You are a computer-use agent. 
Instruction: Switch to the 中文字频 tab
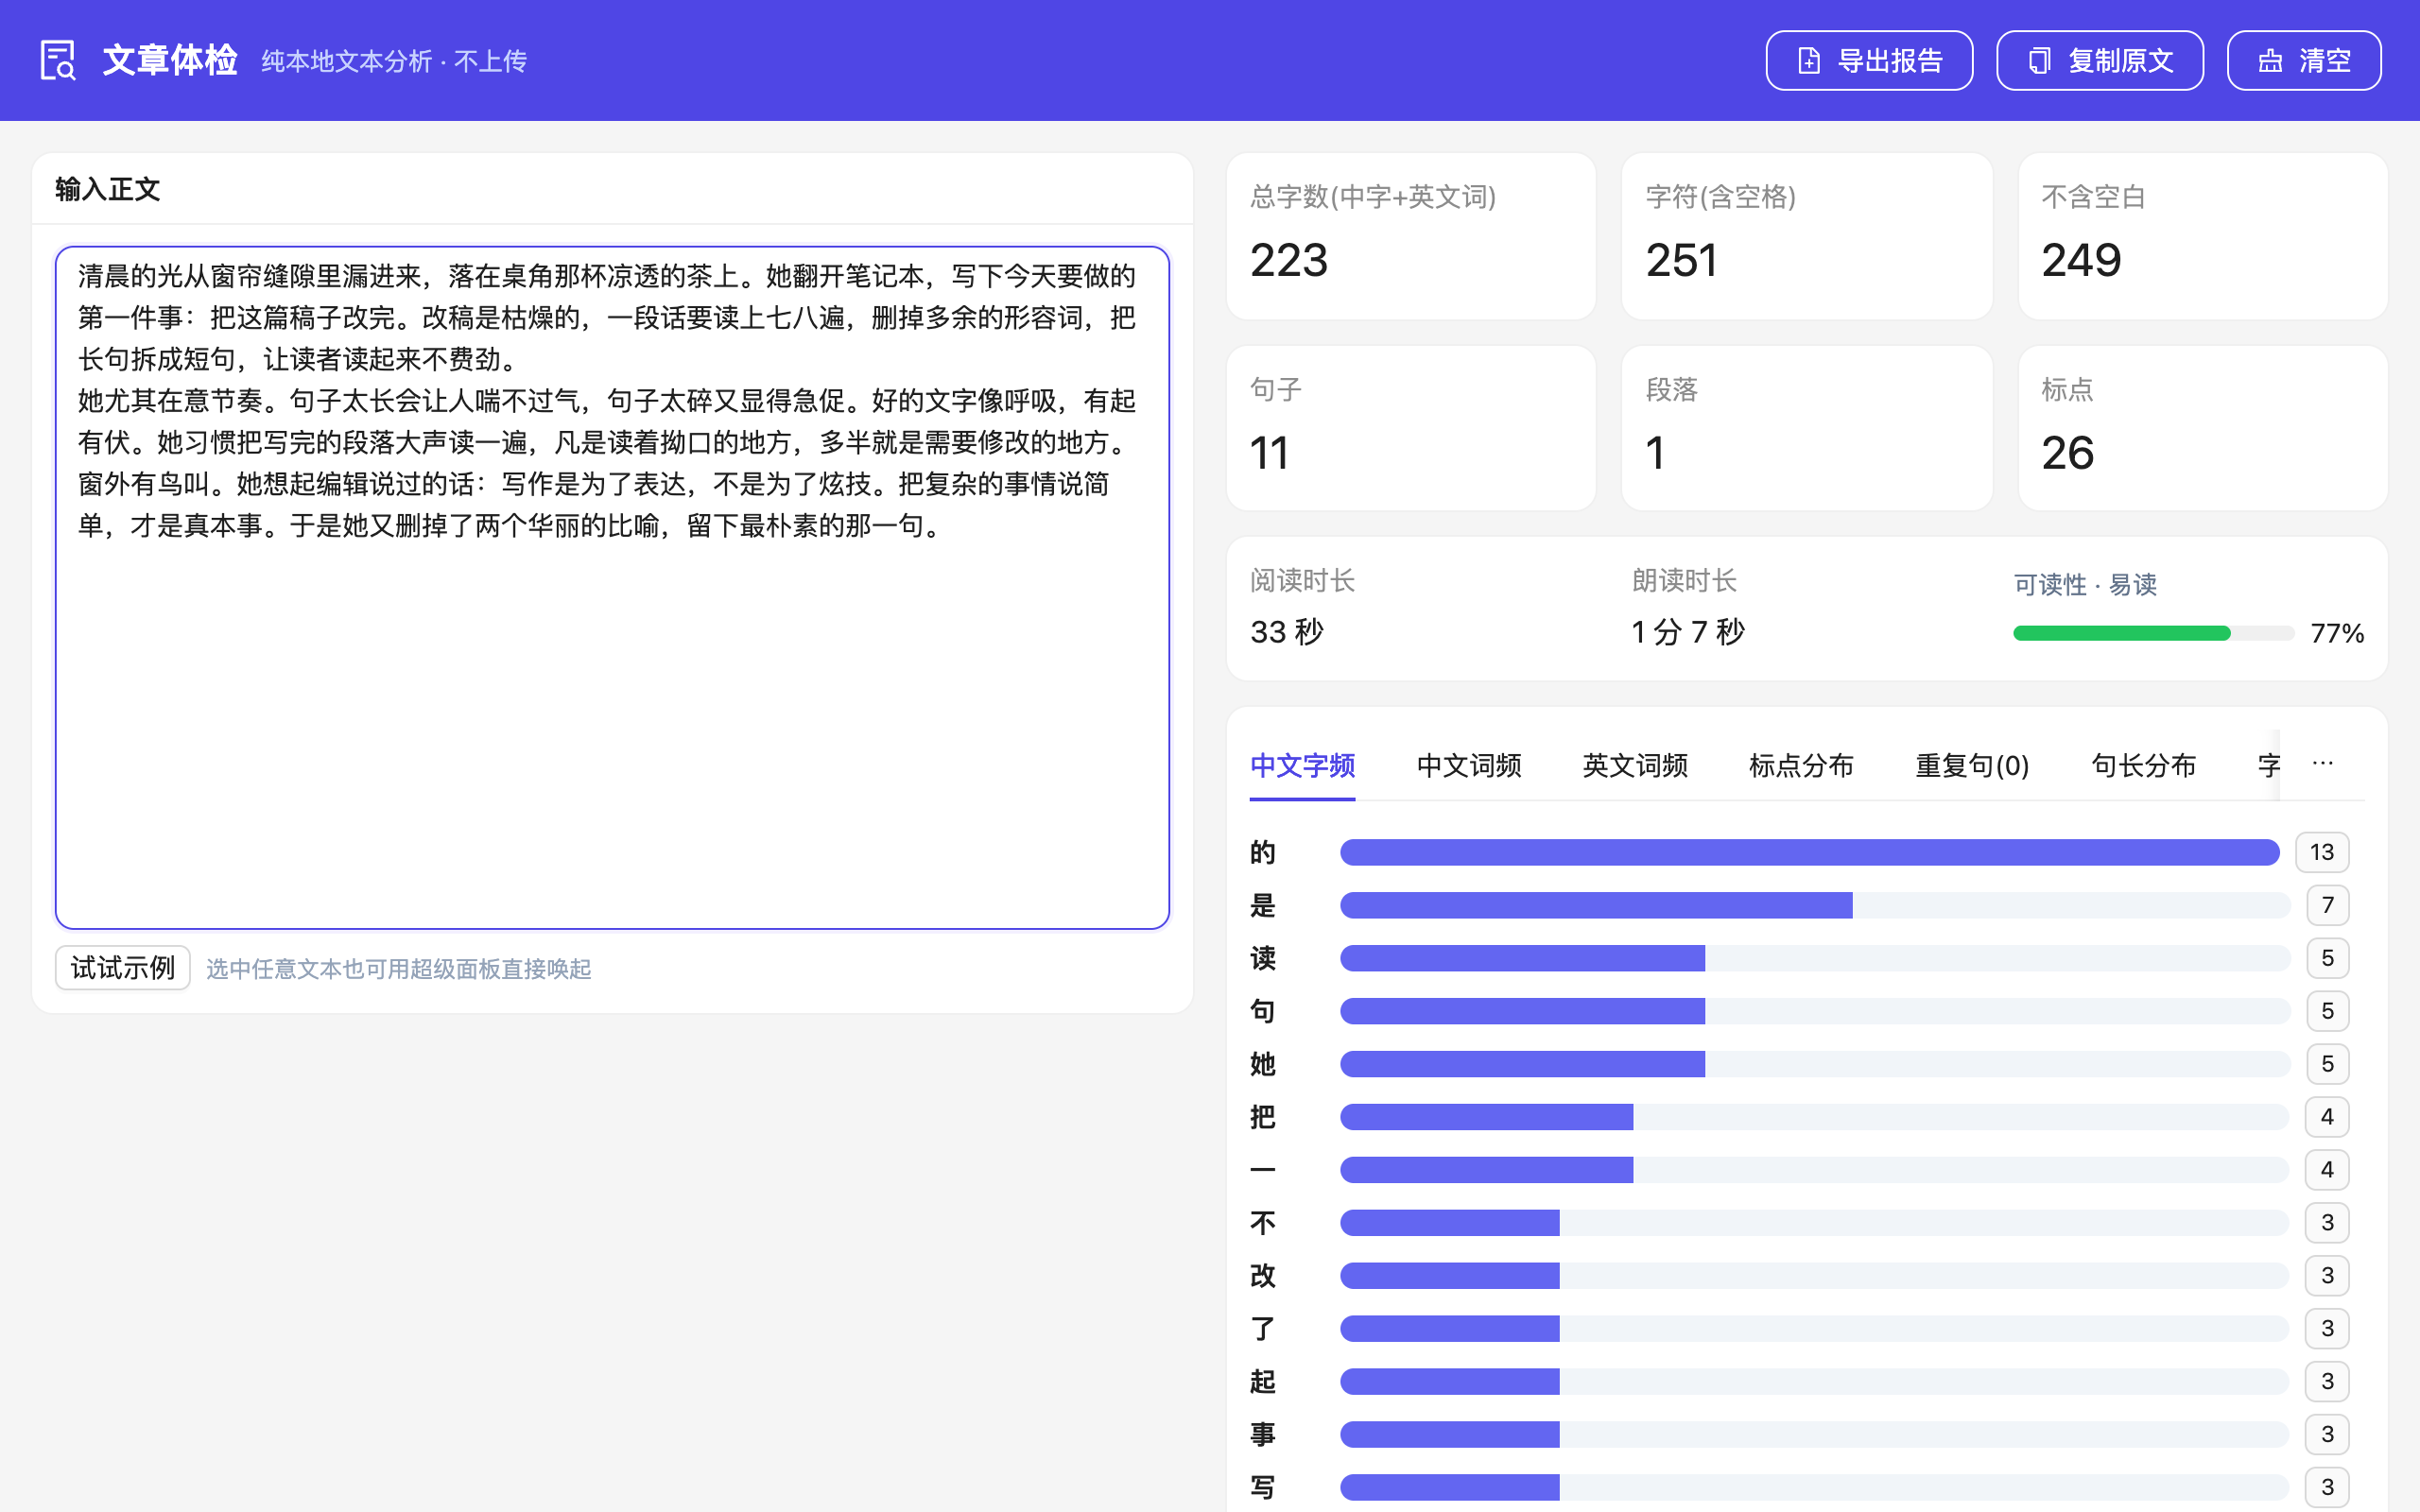[x=1302, y=765]
